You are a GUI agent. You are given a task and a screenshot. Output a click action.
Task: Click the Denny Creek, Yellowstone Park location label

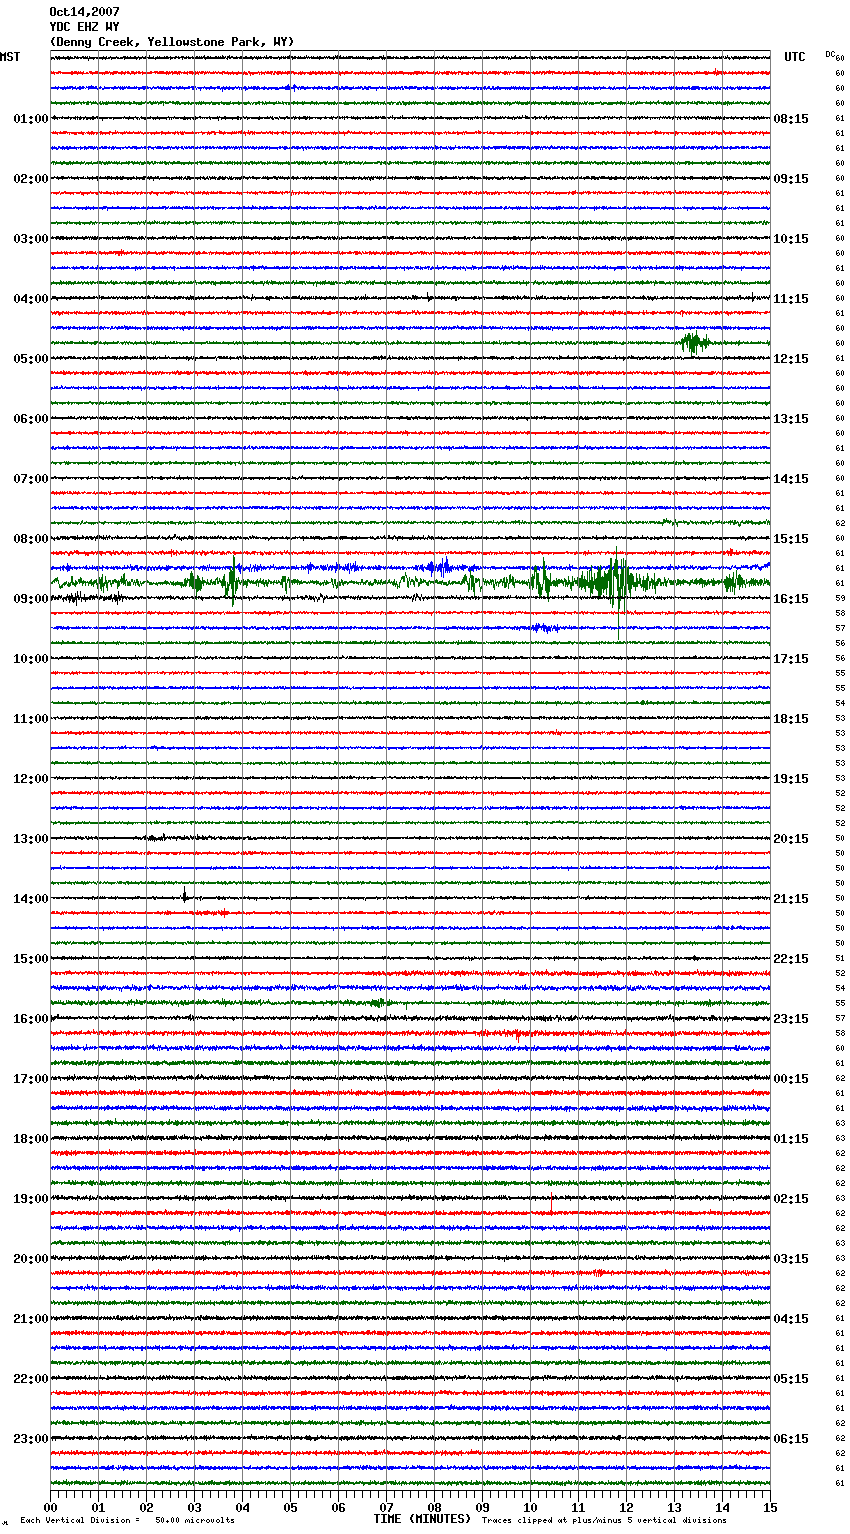(172, 42)
